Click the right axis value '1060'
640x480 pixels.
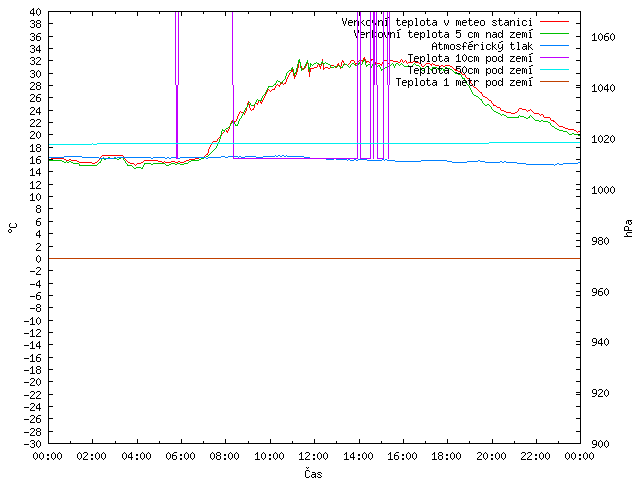coord(603,38)
